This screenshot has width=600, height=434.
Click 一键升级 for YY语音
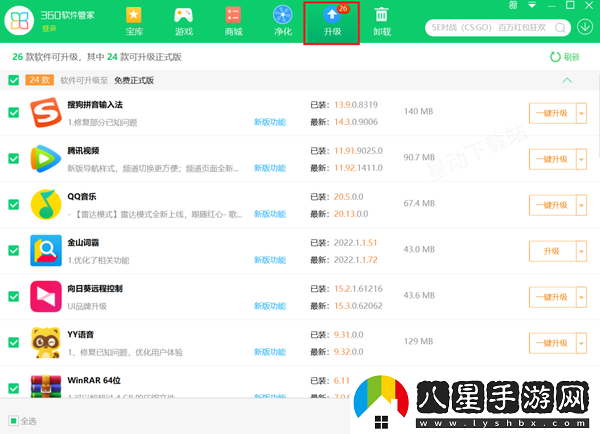tap(552, 343)
